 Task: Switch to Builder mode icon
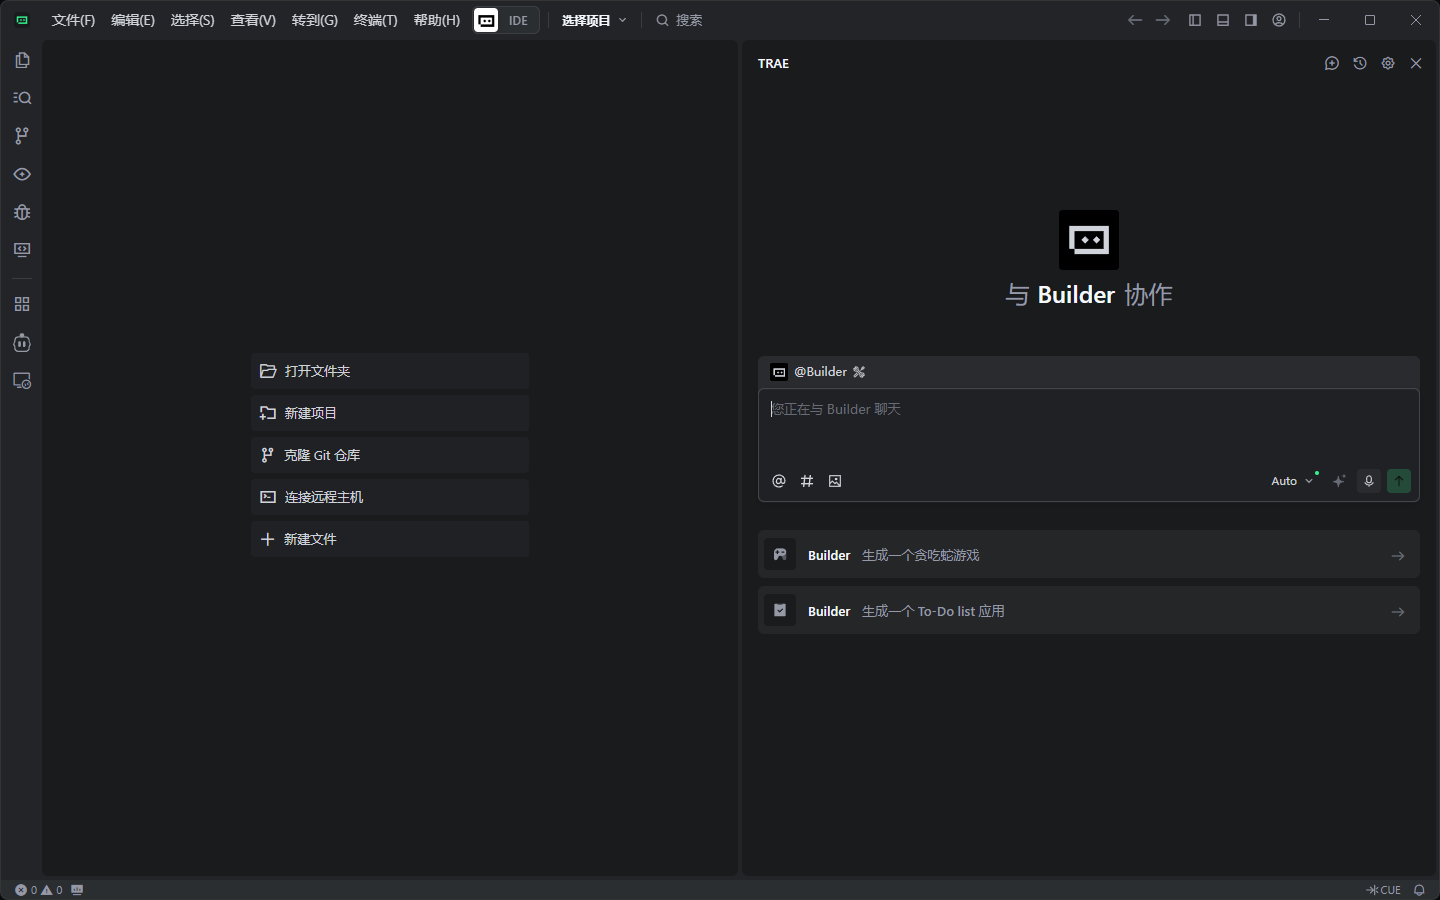[x=486, y=20]
